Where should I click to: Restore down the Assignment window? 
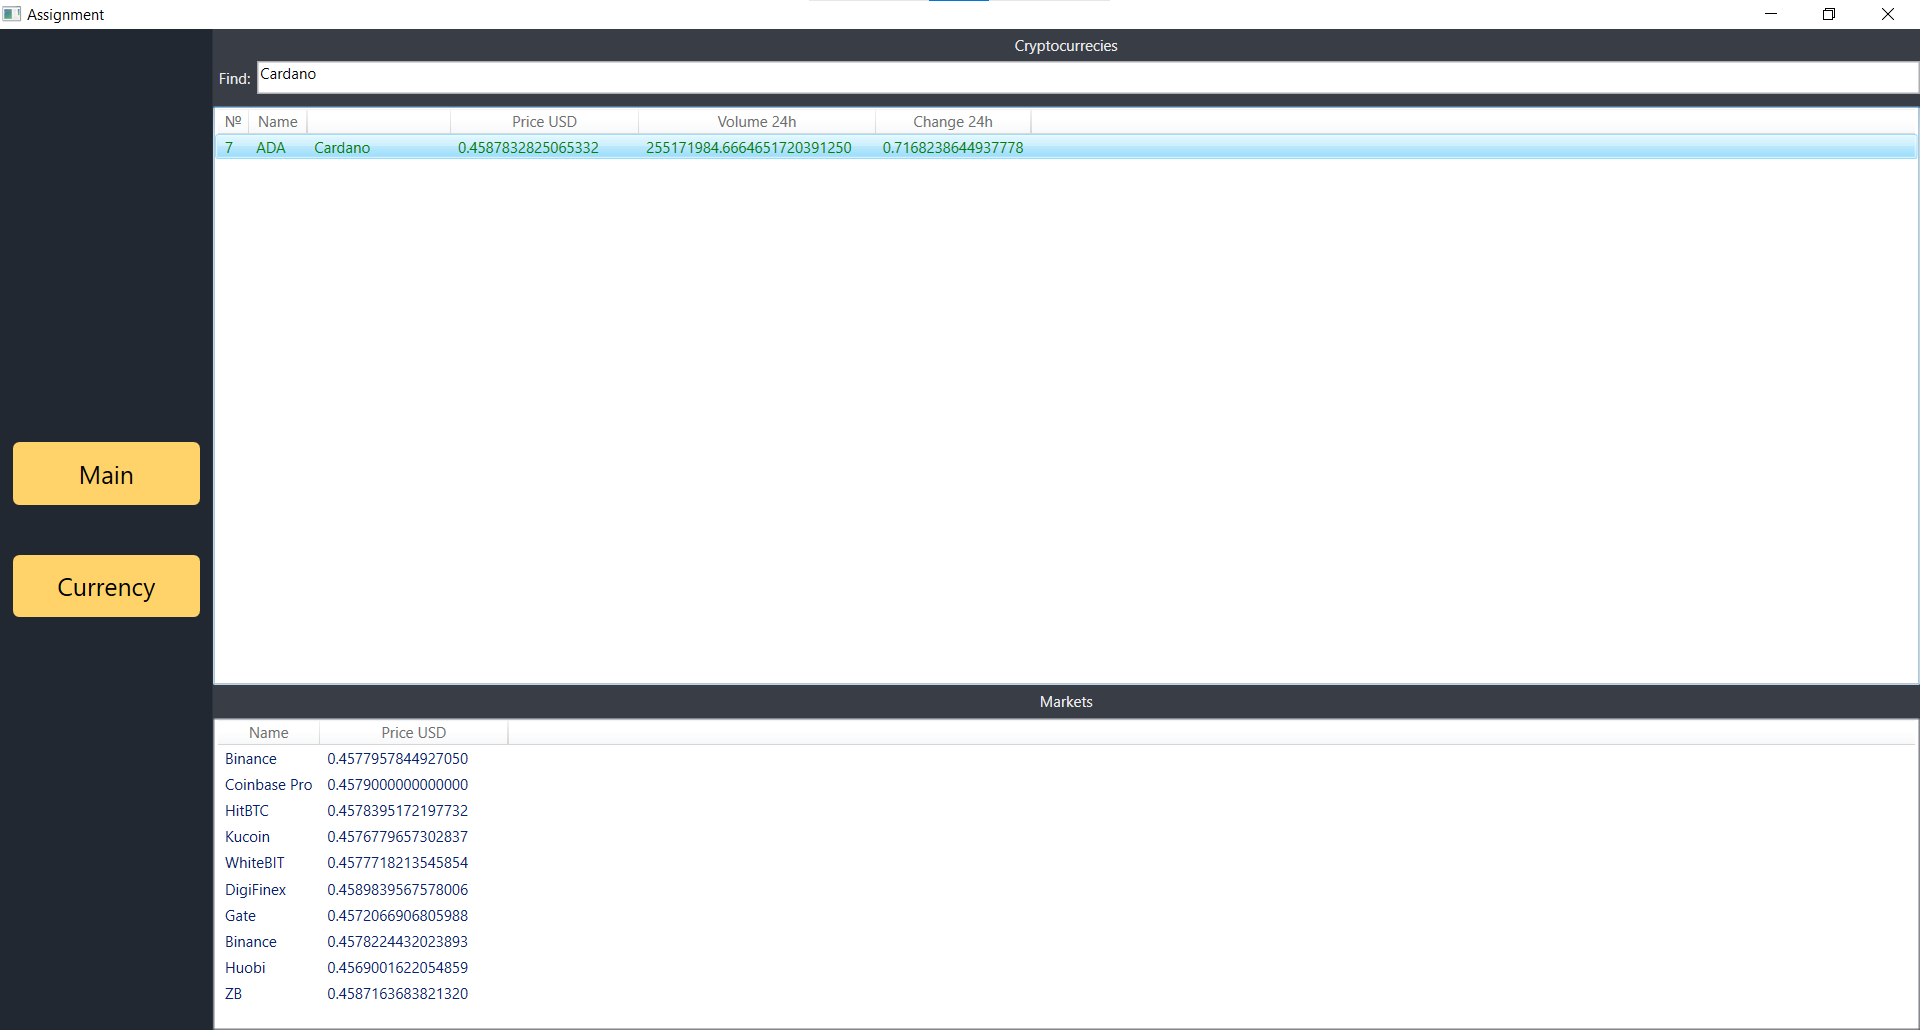point(1829,14)
